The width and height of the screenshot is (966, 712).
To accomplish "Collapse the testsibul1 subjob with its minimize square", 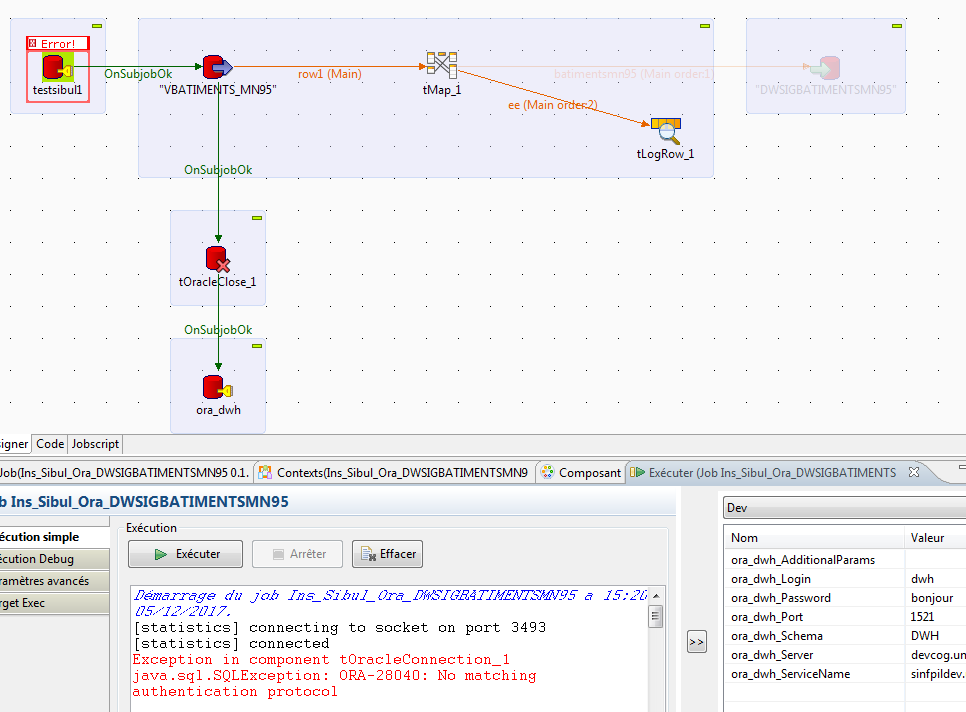I will click(x=95, y=27).
